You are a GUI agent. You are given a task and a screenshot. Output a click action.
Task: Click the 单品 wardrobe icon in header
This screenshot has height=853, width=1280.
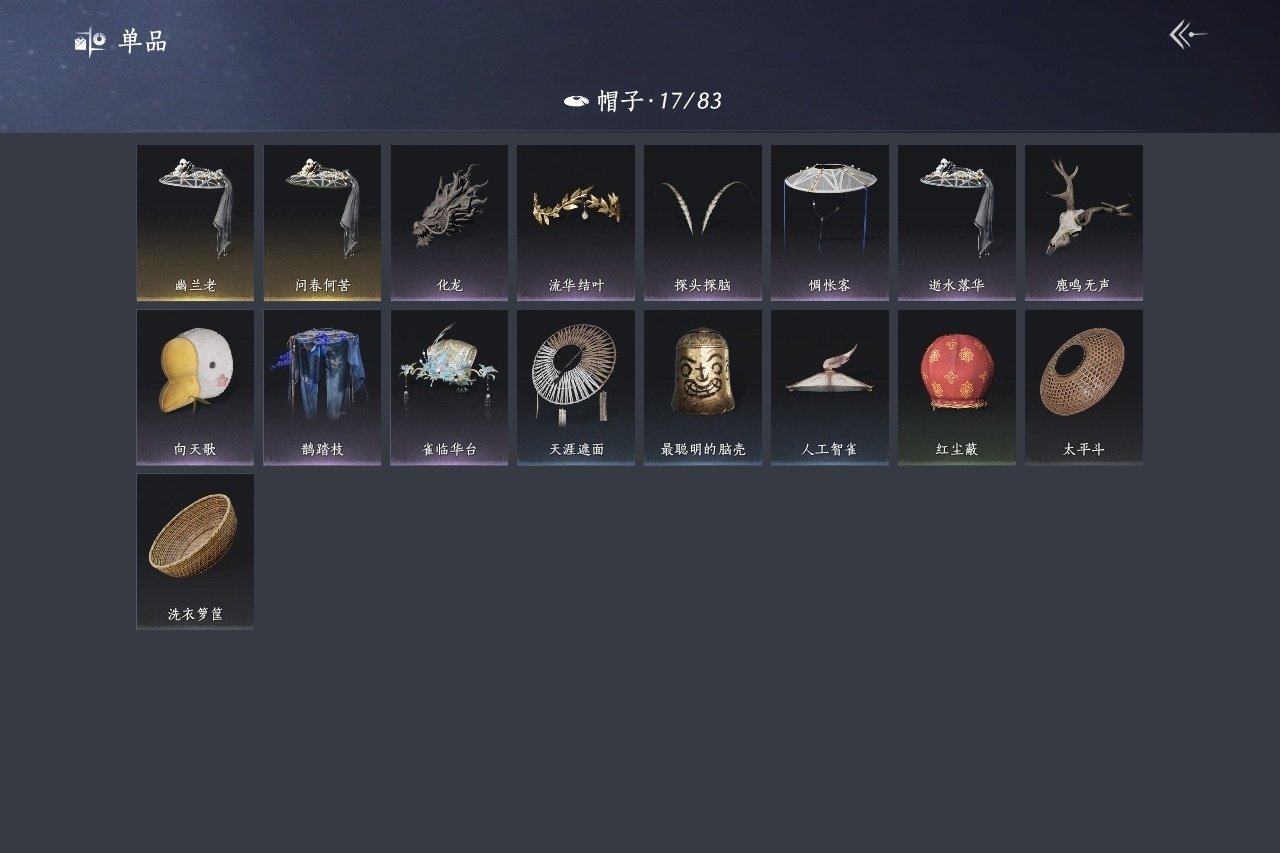coord(90,42)
